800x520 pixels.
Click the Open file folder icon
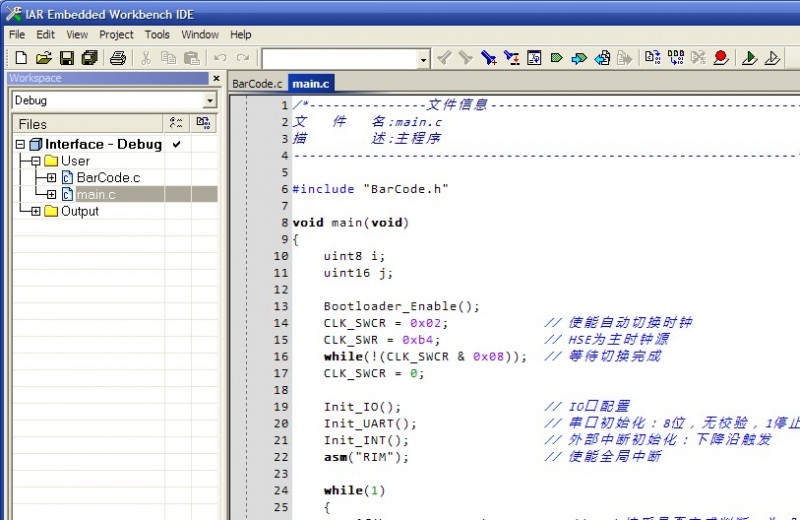[44, 58]
